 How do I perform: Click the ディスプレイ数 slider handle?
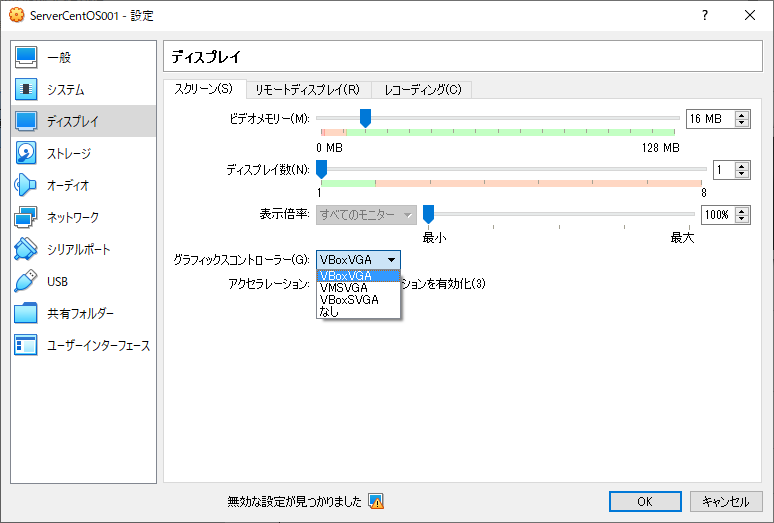tap(321, 169)
